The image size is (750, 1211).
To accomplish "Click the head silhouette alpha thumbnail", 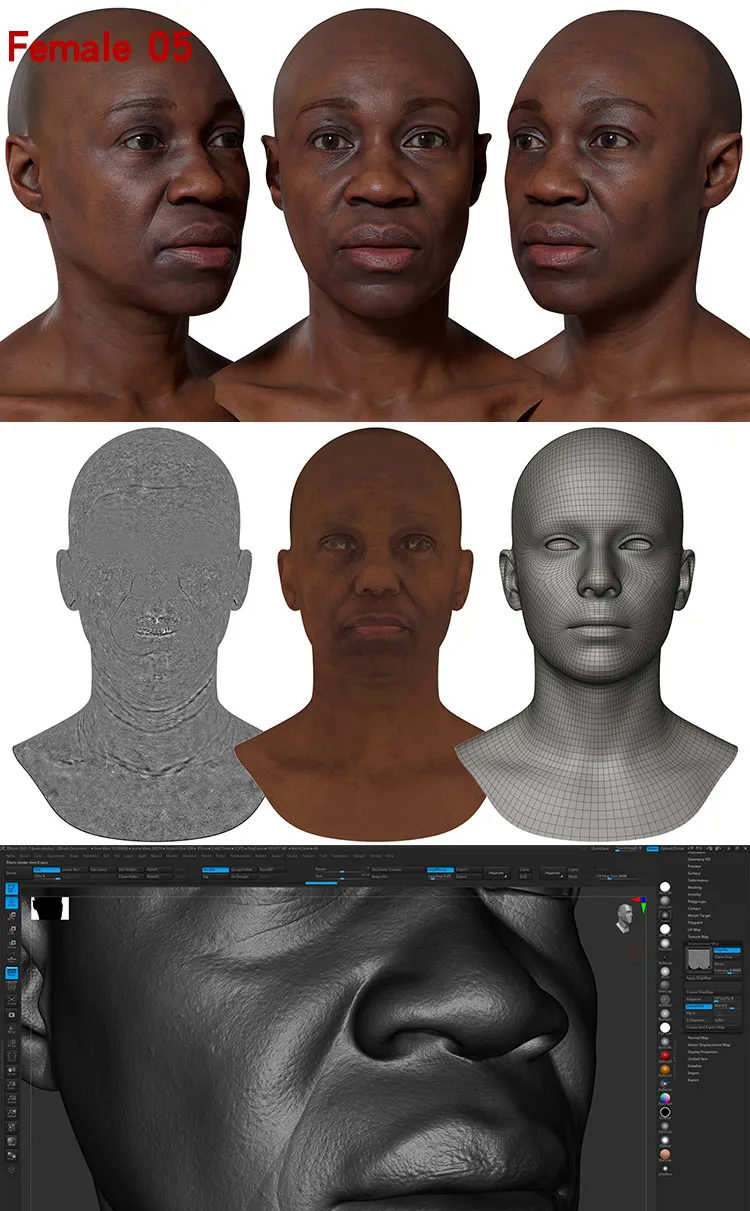I will coord(49,908).
